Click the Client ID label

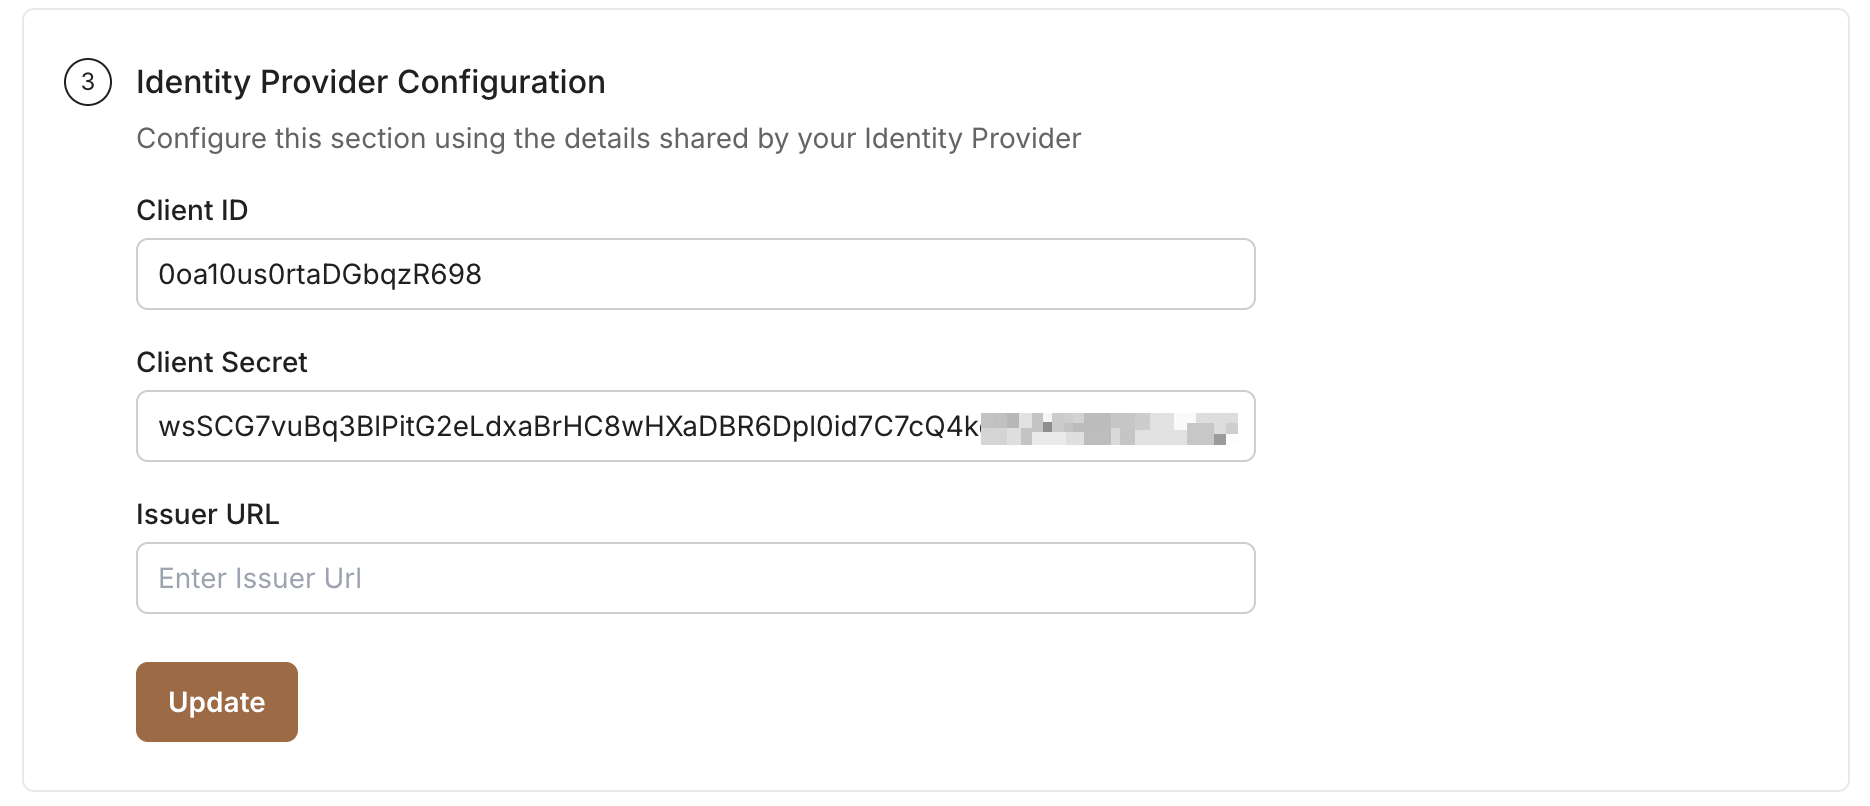[x=192, y=211]
